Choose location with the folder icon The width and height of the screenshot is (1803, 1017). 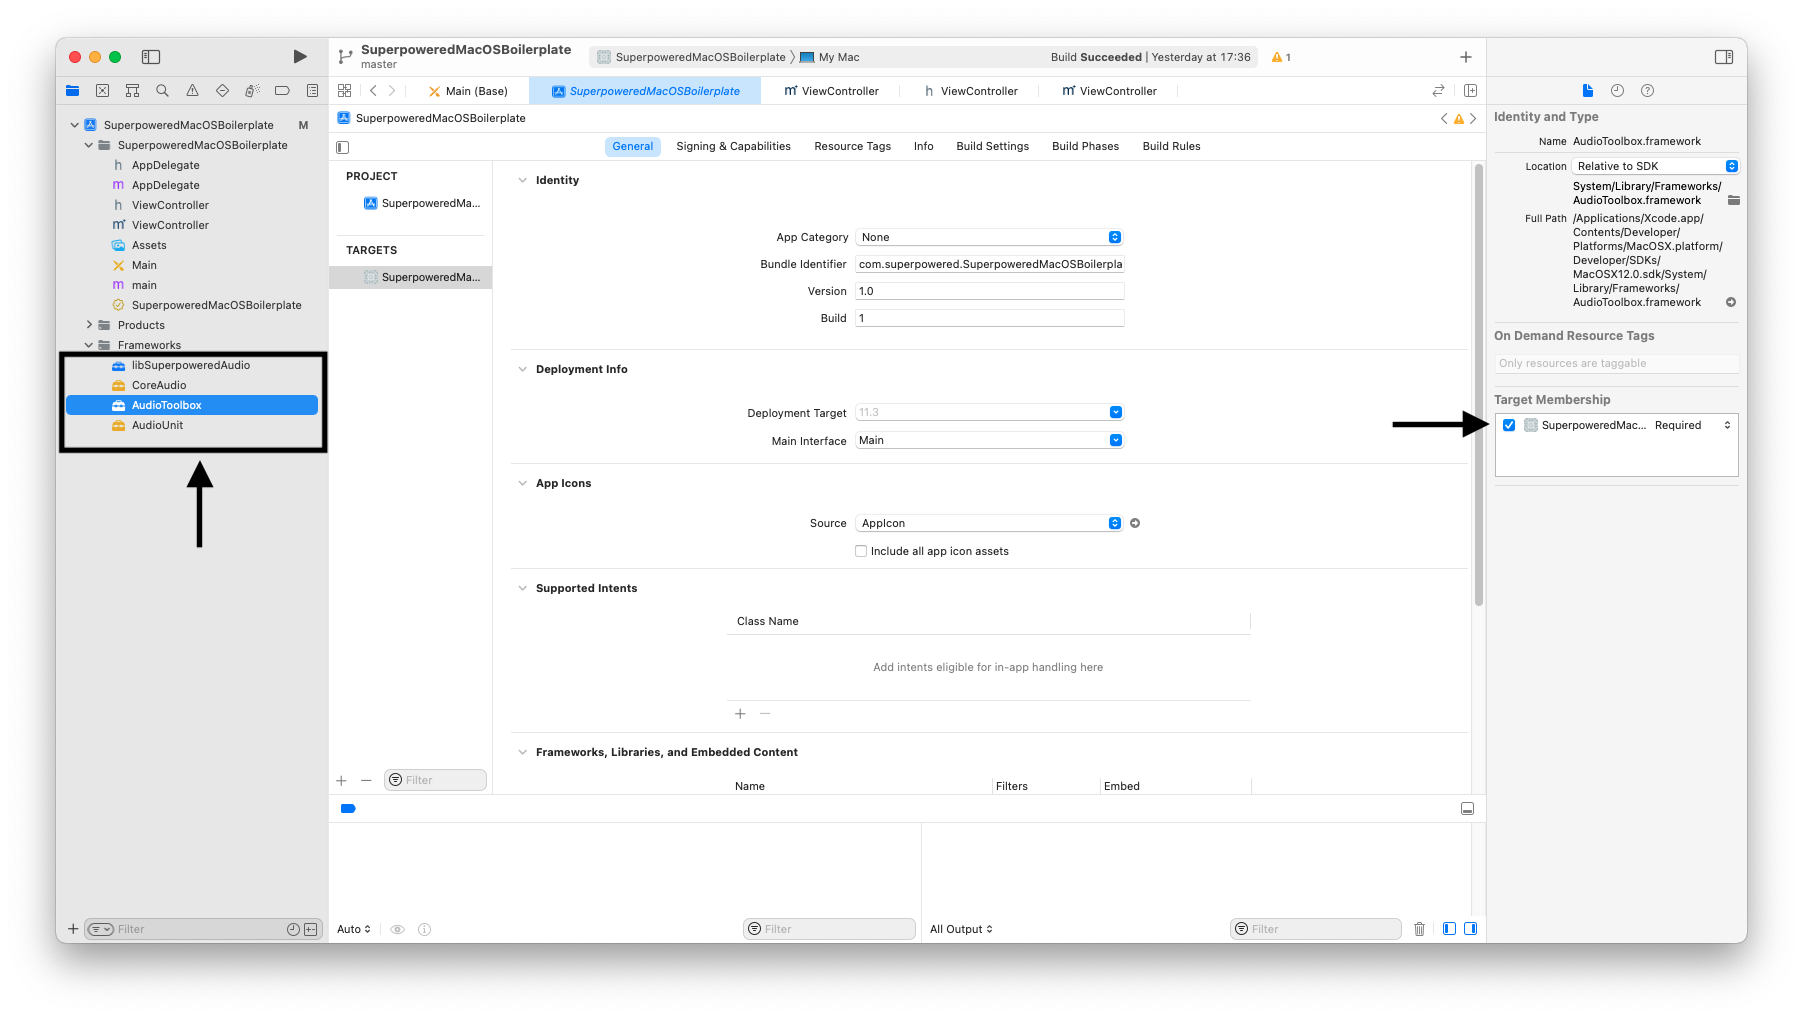(1734, 200)
